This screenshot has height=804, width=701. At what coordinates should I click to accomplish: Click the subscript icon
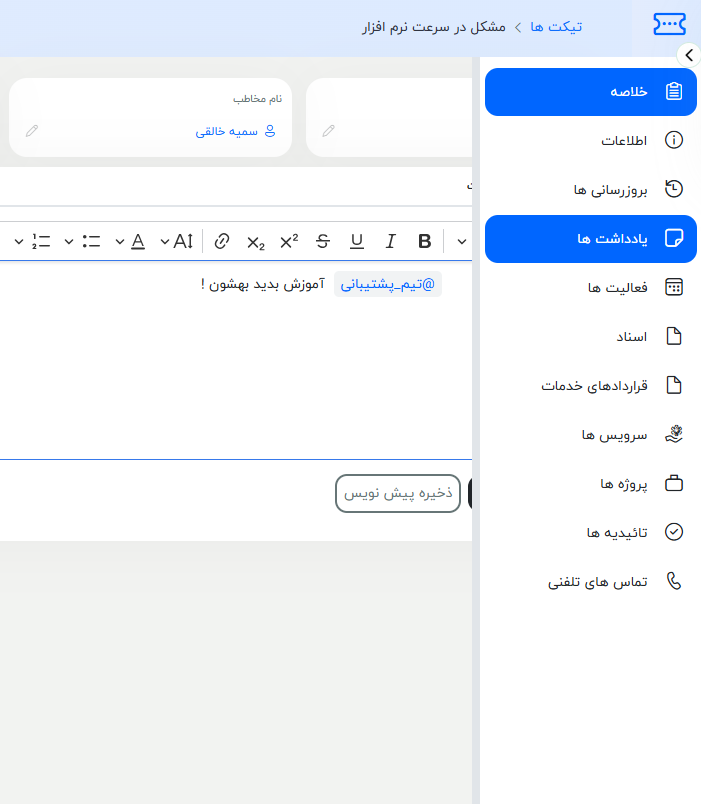[255, 241]
